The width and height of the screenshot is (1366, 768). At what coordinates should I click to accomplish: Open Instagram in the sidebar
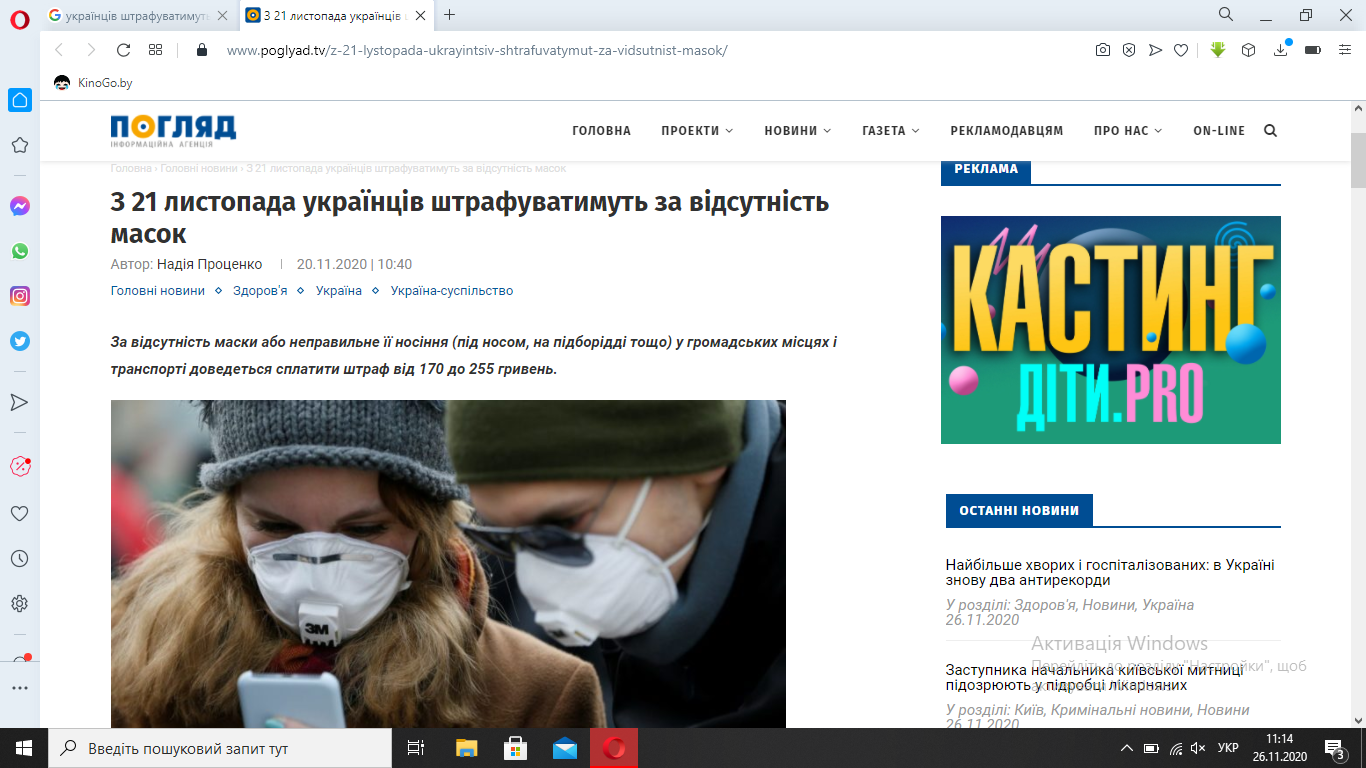point(20,296)
